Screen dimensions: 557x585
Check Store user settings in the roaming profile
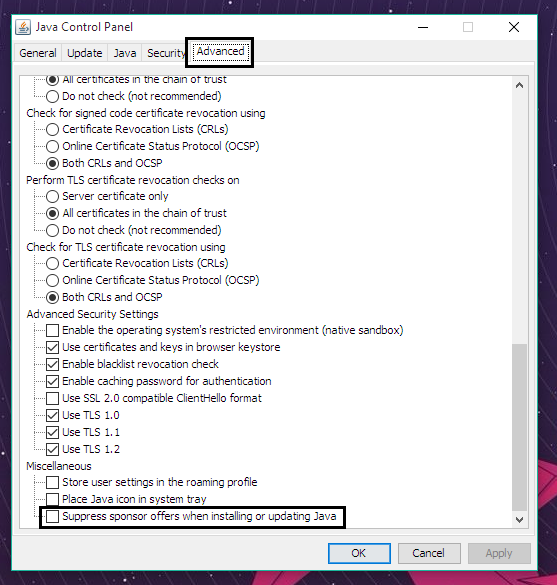[52, 482]
